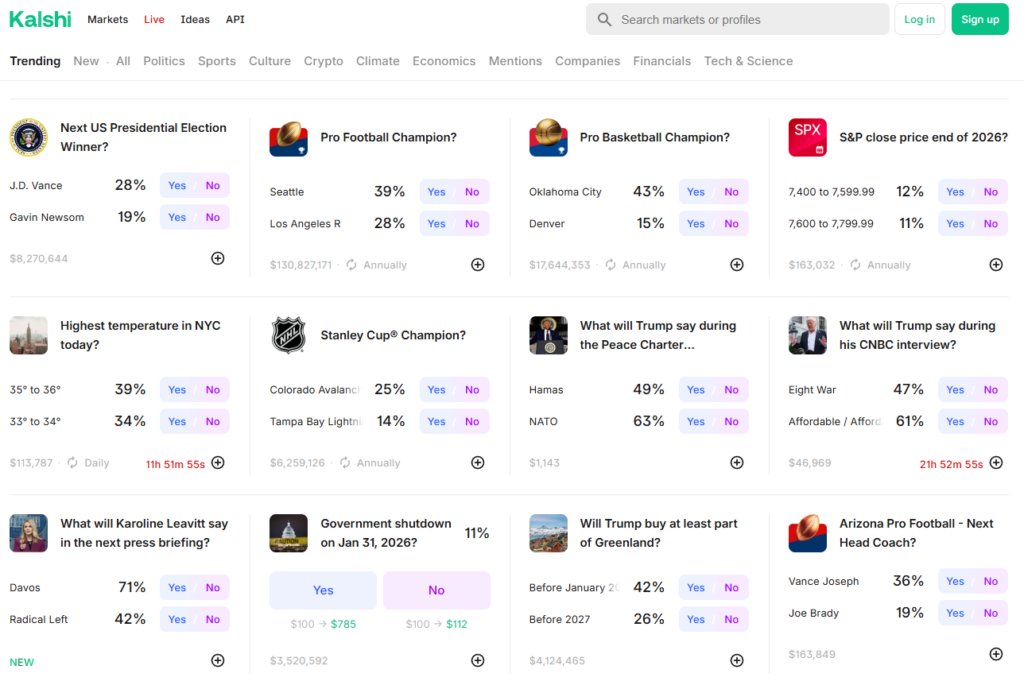Screen dimensions: 1024x689
Task: Click plus icon on Next US Presidential Election card
Action: (217, 258)
